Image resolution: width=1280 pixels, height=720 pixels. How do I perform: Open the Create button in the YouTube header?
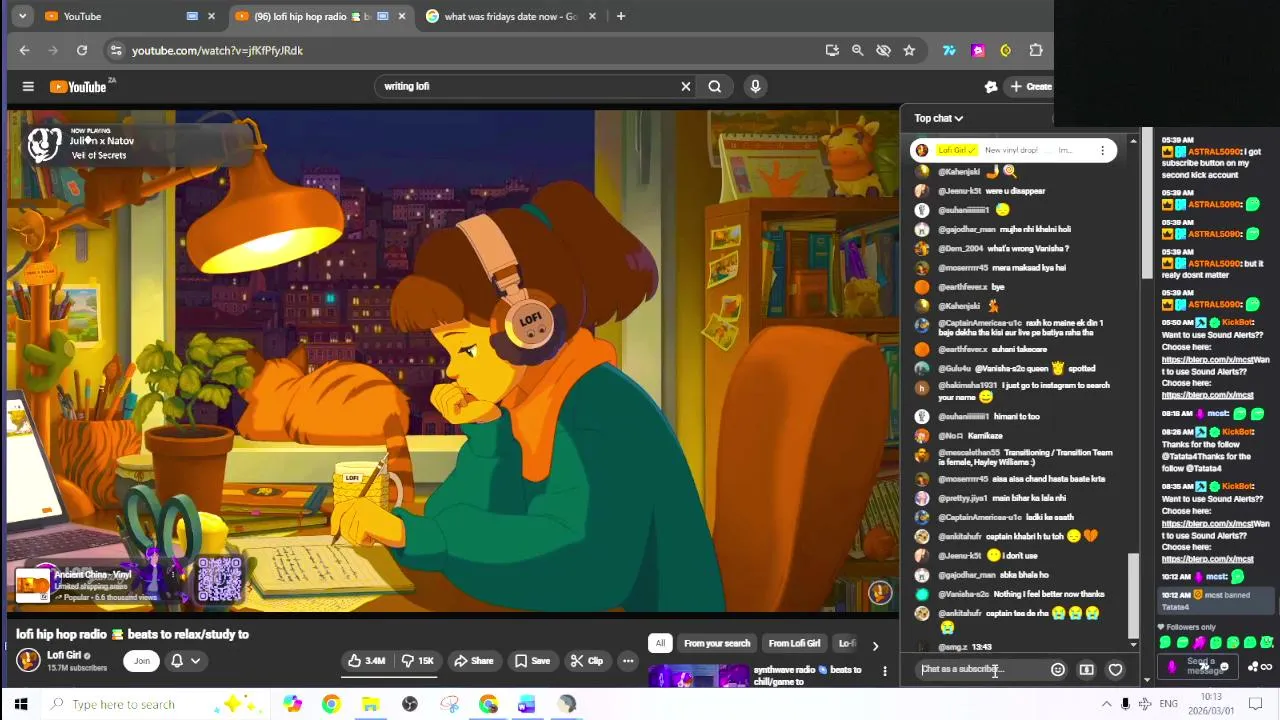tap(1030, 86)
